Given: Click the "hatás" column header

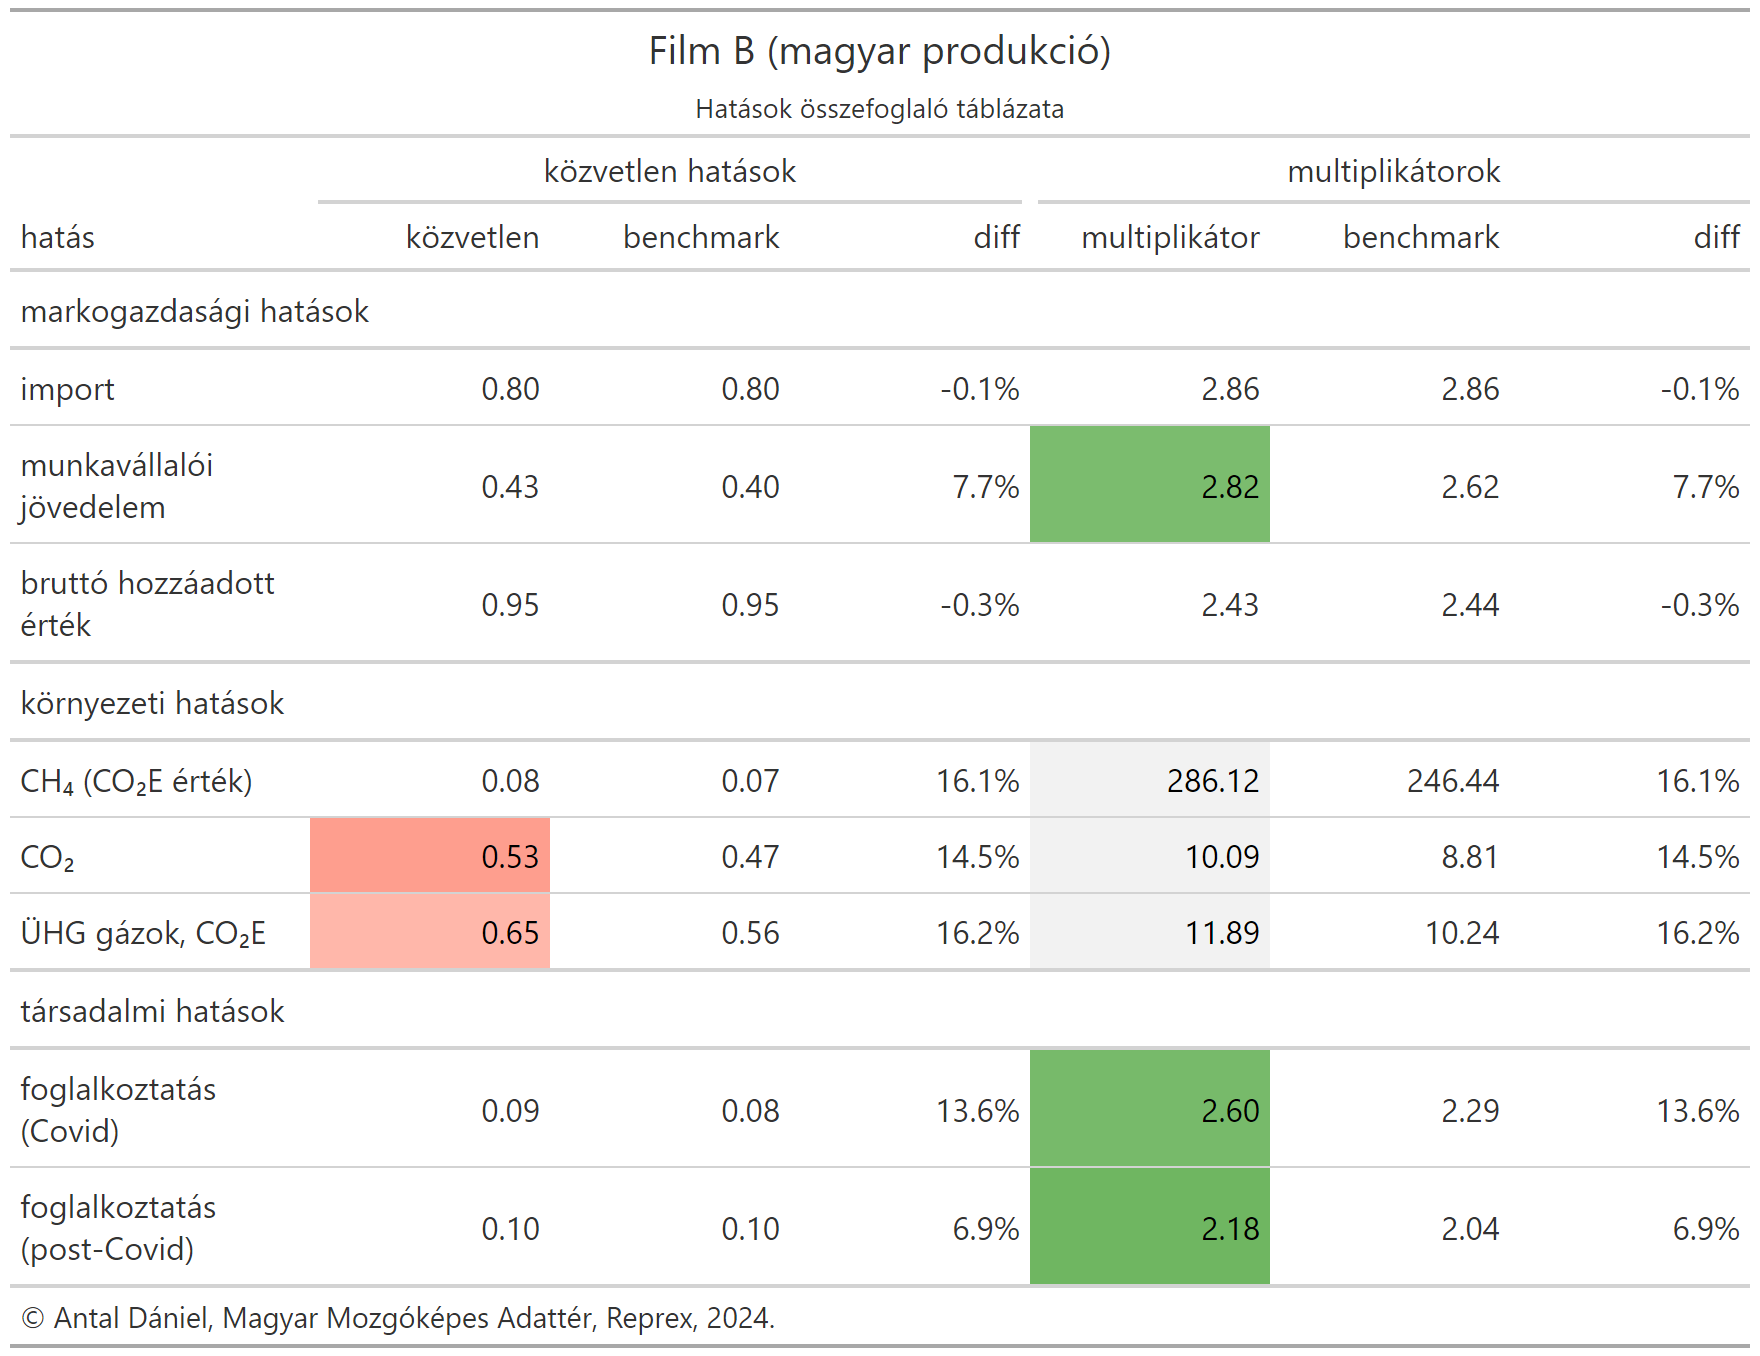Looking at the screenshot, I should [x=58, y=237].
